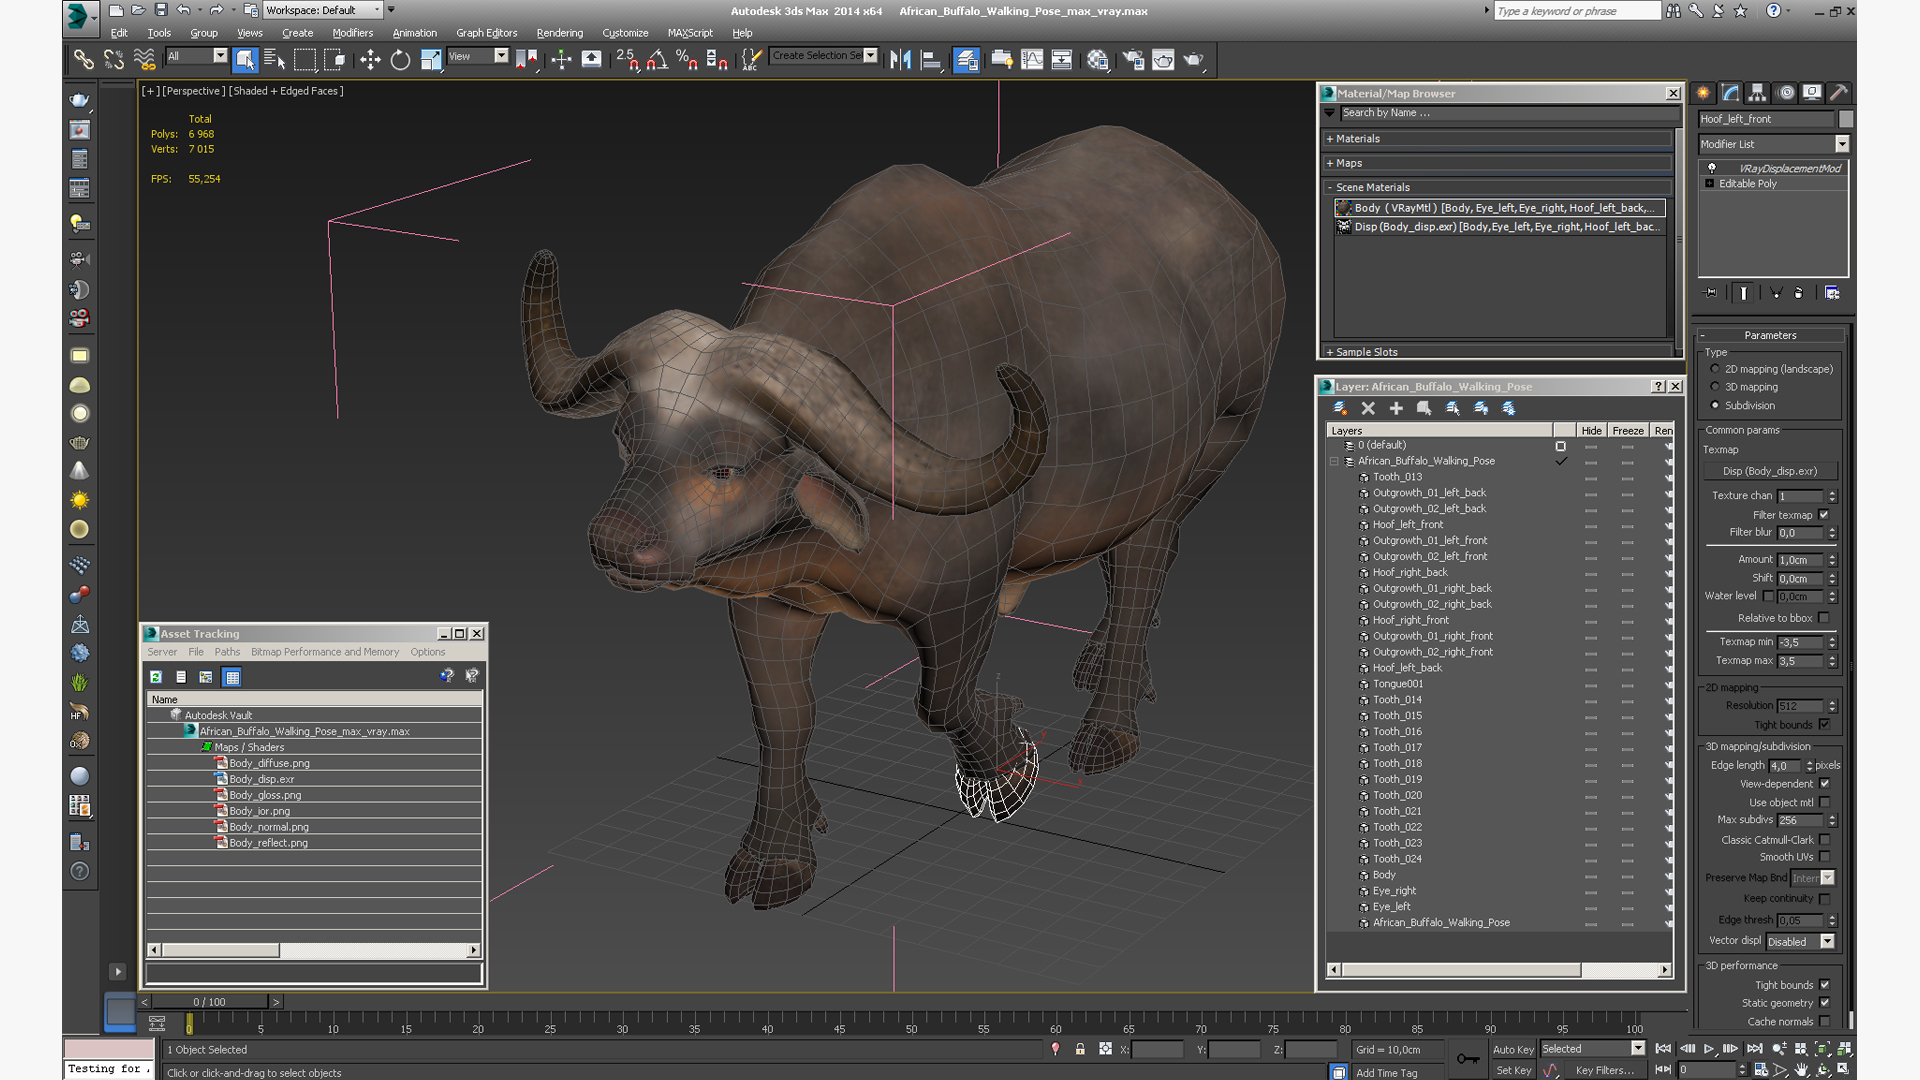Viewport: 1920px width, 1080px height.
Task: Activate the Select Object tool
Action: pos(245,60)
